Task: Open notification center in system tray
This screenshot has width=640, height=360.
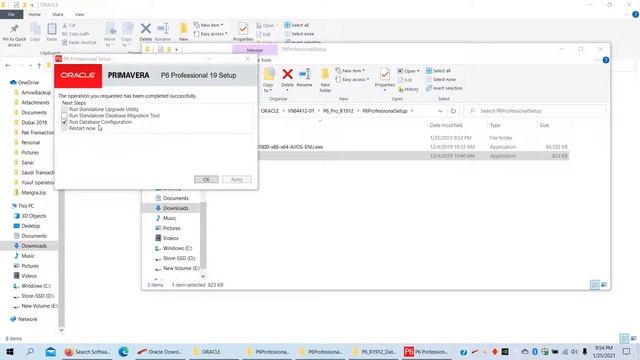Action: 627,351
